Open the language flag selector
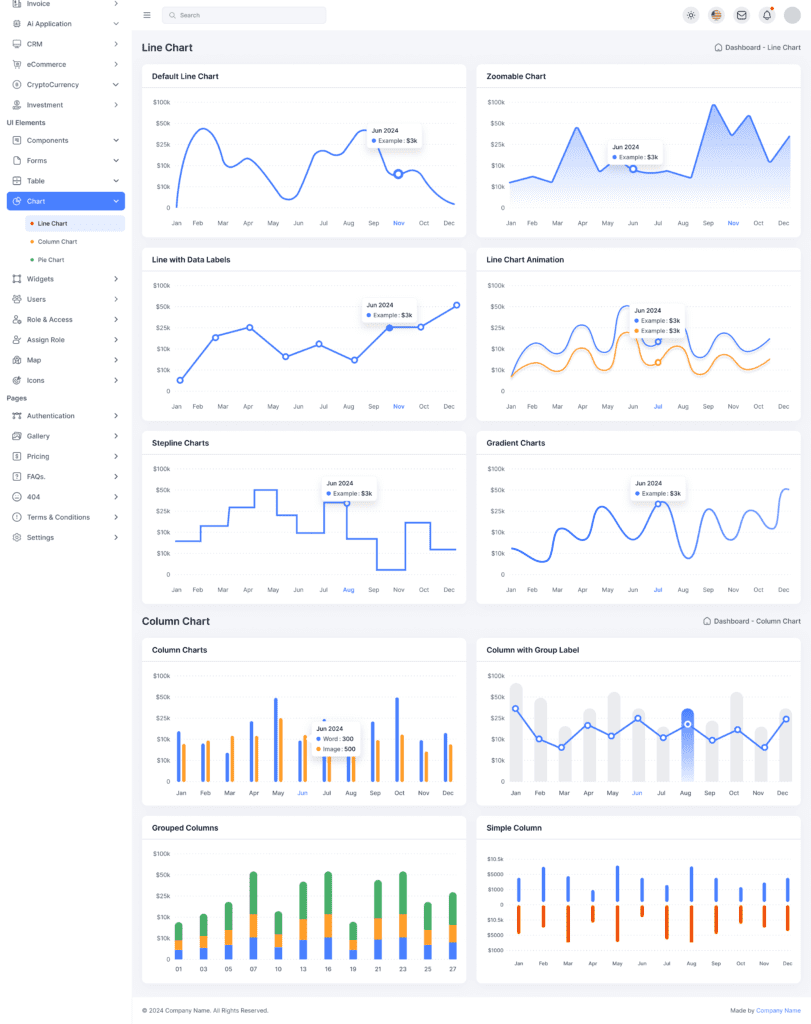Screen dimensions: 811x1024 716,15
